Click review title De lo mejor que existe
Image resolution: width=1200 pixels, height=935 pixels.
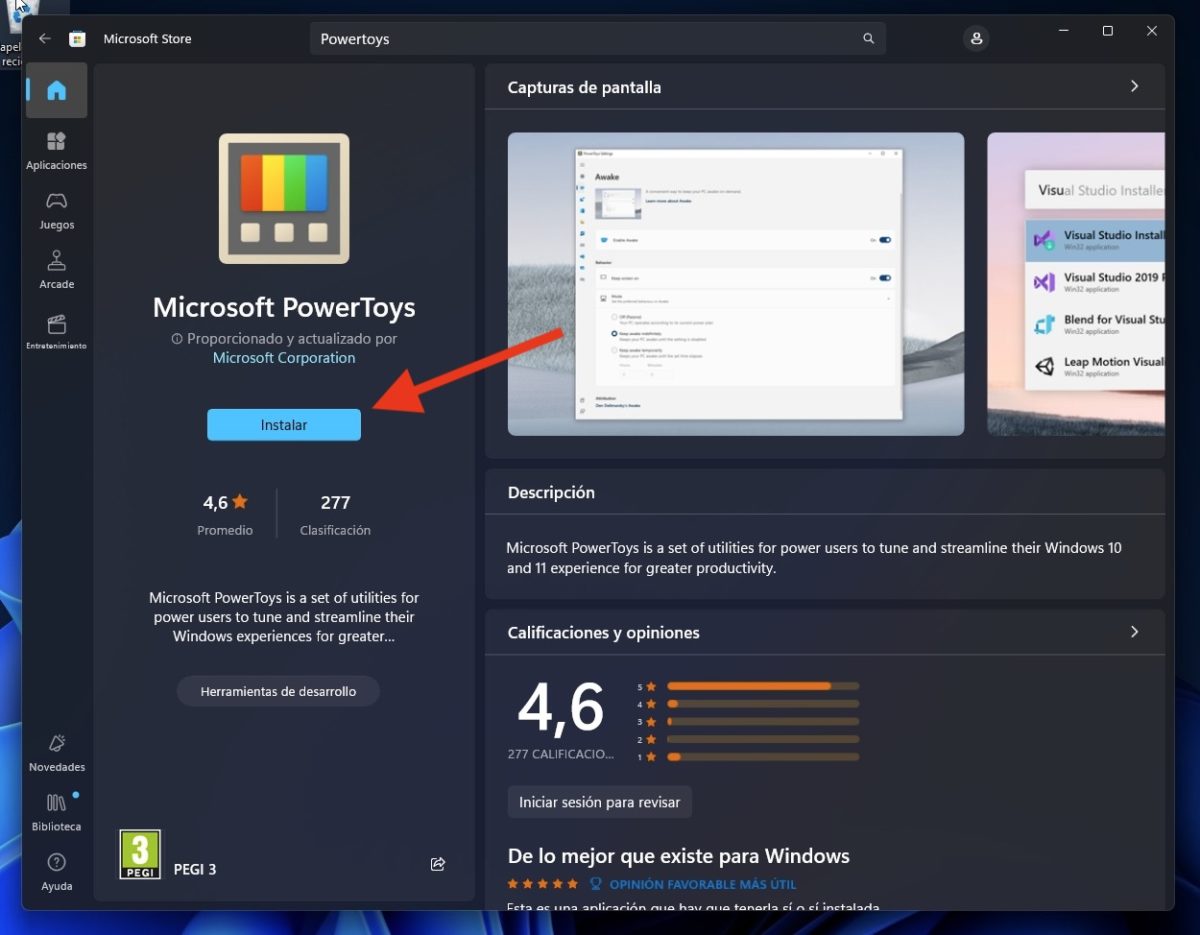tap(679, 856)
